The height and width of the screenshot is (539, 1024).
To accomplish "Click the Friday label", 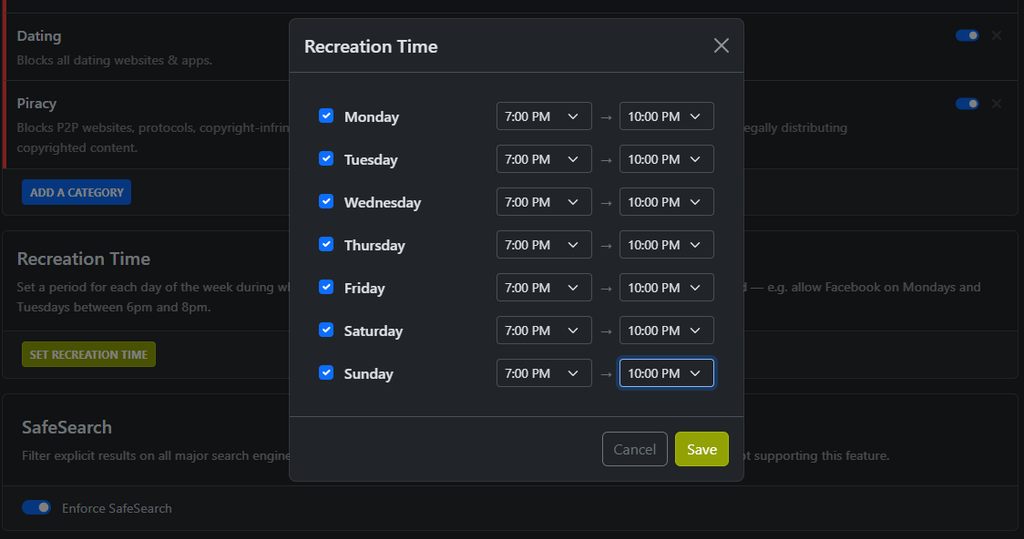I will tap(364, 288).
